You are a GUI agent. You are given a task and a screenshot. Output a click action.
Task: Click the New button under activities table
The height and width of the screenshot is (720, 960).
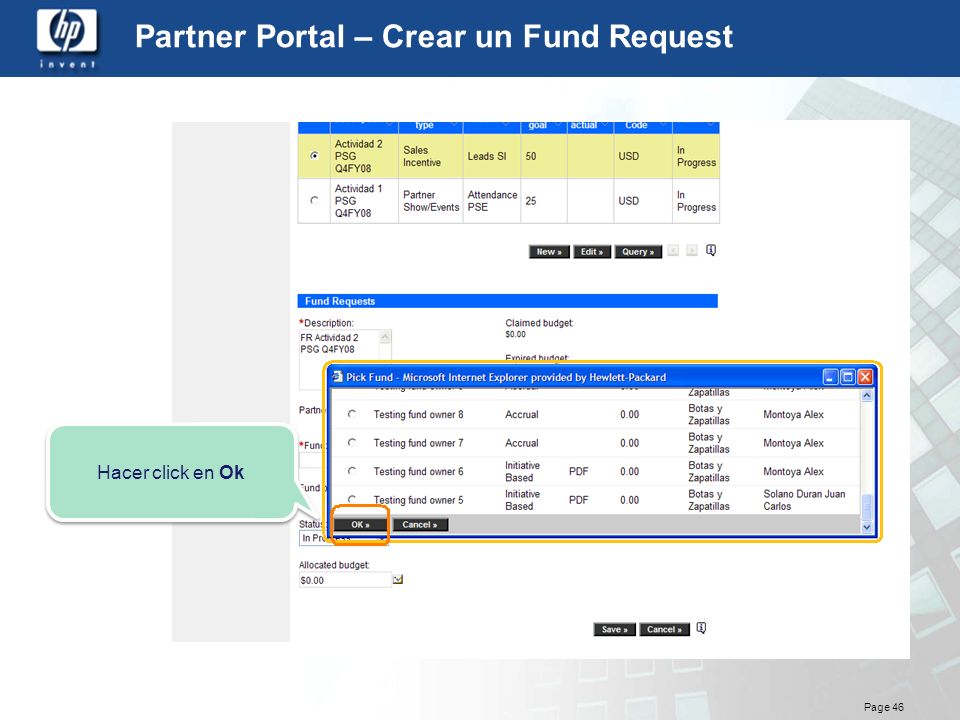tap(549, 252)
